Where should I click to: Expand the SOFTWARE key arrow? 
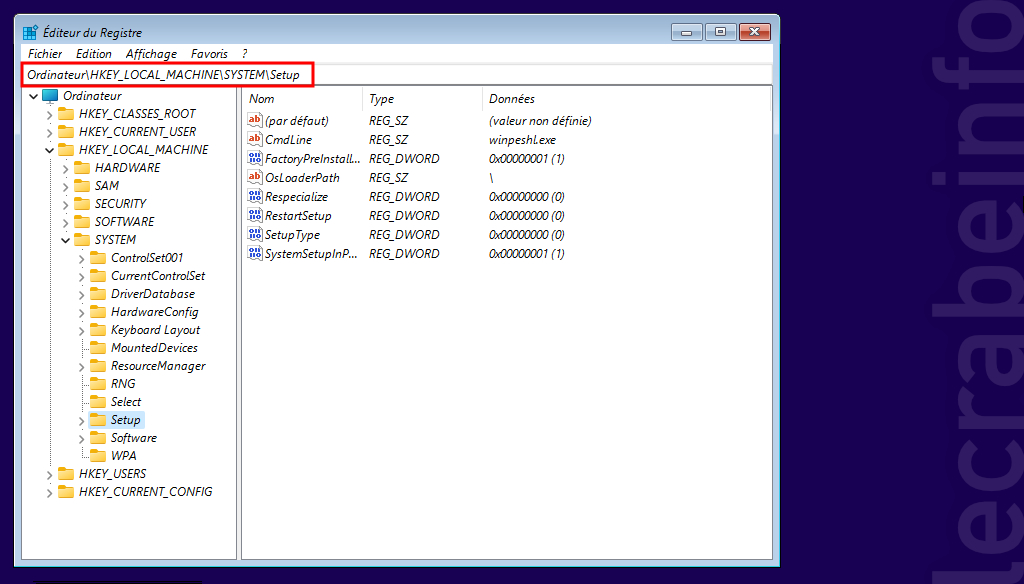click(65, 222)
